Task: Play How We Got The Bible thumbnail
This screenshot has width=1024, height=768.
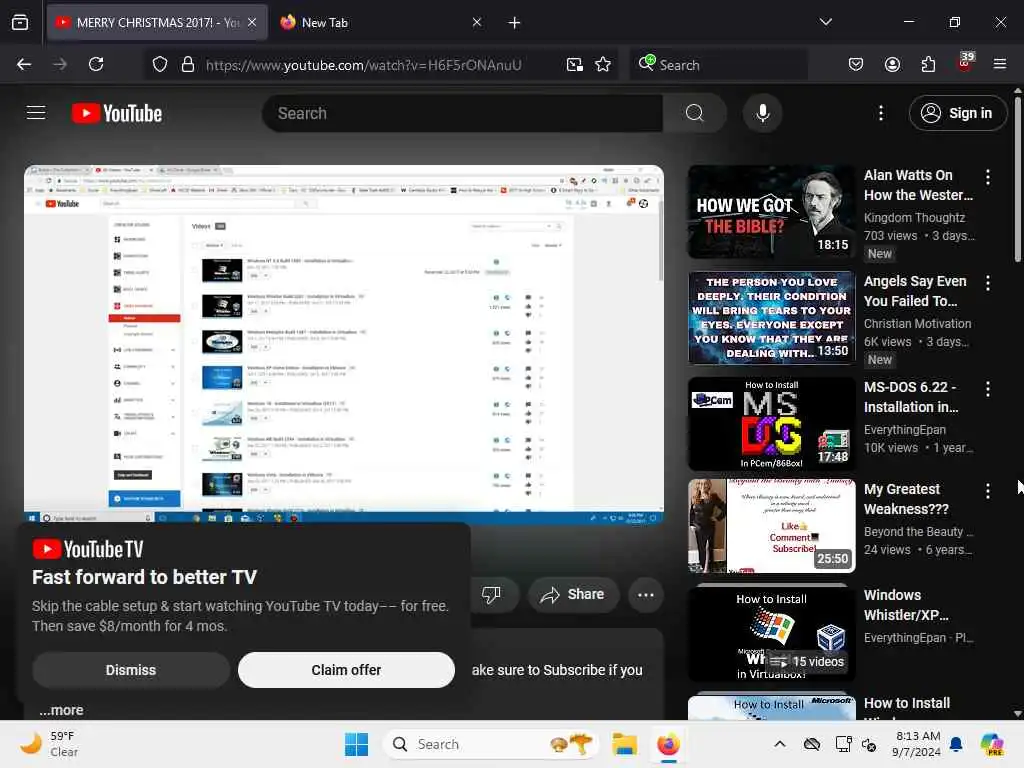Action: point(771,212)
